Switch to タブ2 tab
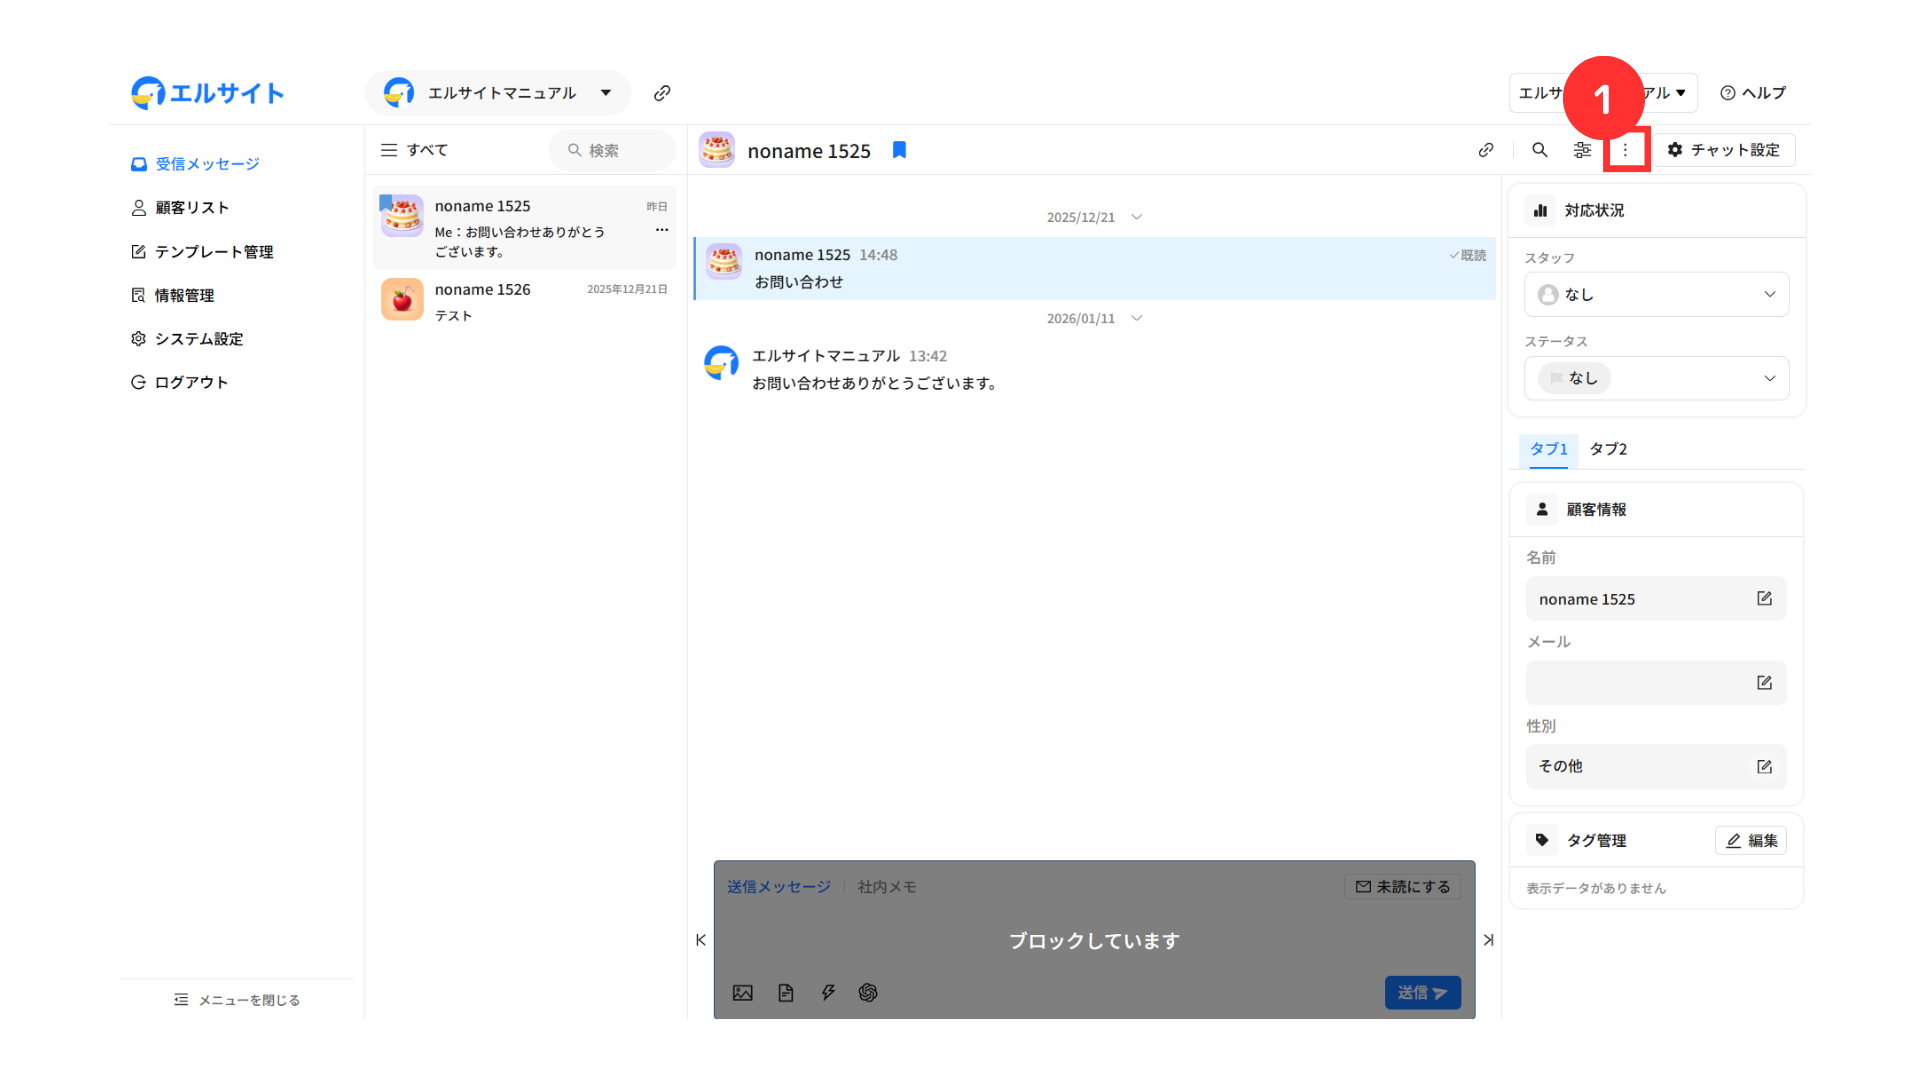 click(1608, 449)
